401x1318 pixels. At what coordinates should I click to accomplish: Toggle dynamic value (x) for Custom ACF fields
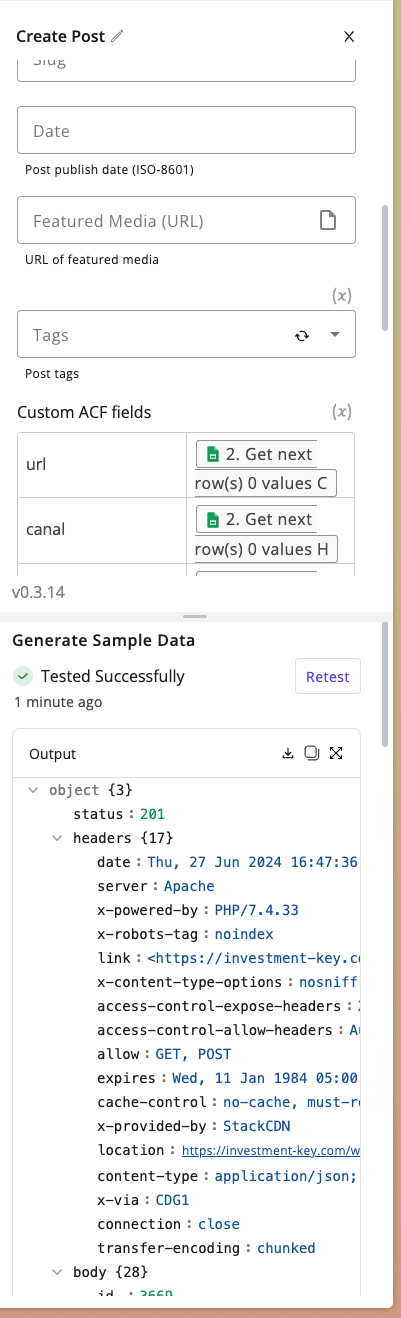(x=342, y=411)
